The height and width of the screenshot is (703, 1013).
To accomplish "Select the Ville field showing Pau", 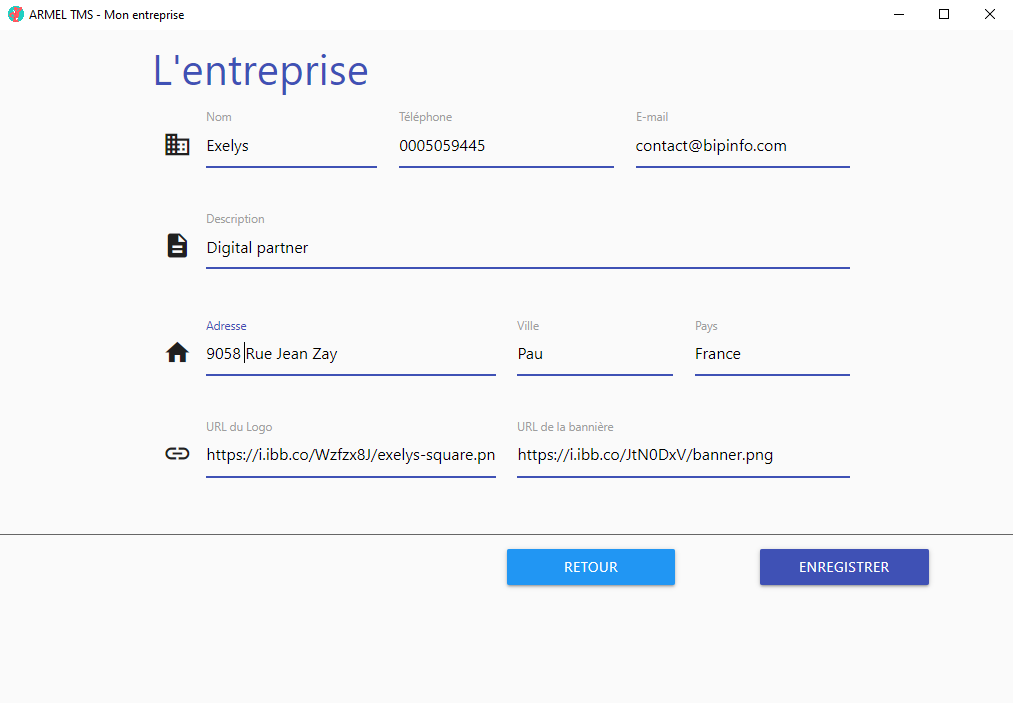I will [x=594, y=354].
